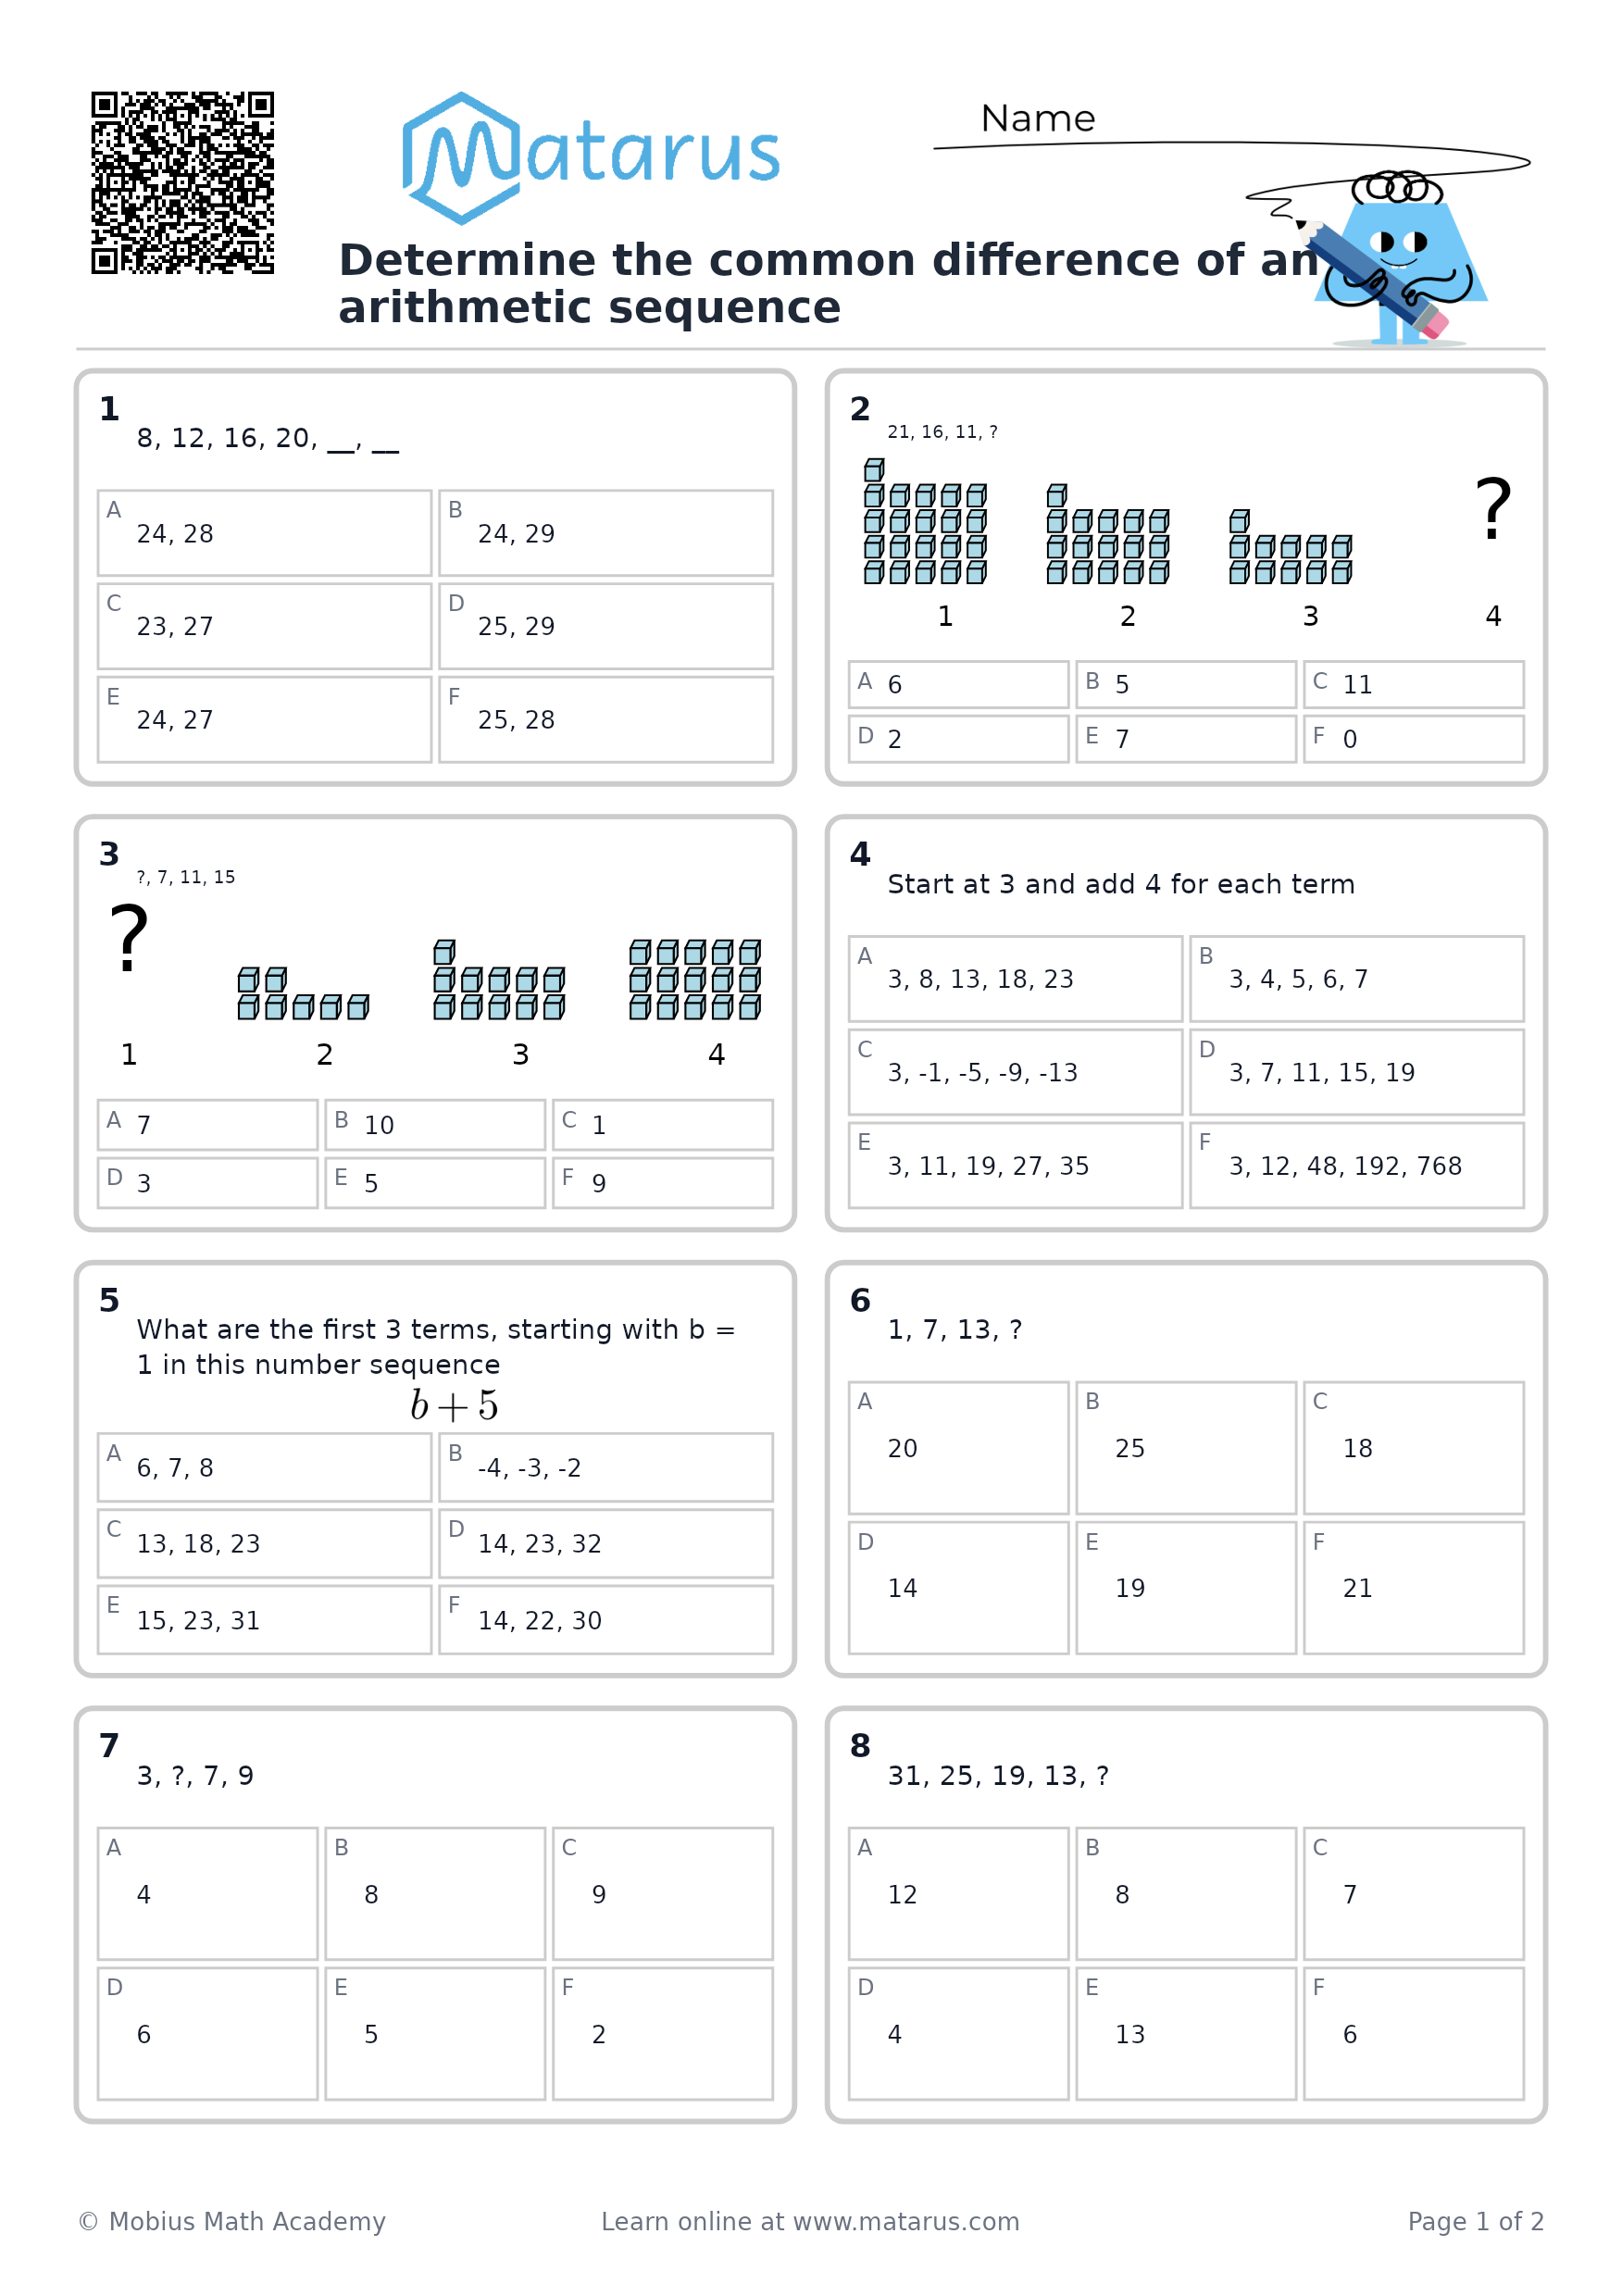The image size is (1622, 2296).
Task: Choose option A '6, 7, 8' in problem 5
Action: pos(265,1467)
